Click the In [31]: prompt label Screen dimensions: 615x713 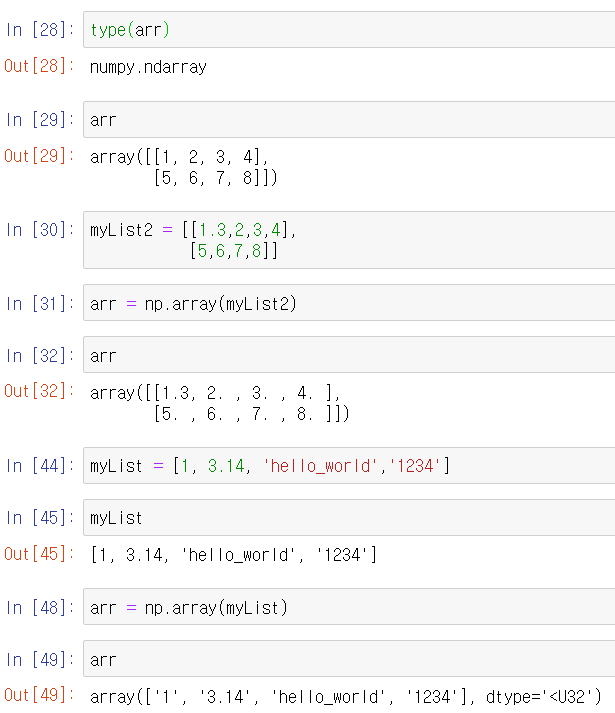[40, 303]
